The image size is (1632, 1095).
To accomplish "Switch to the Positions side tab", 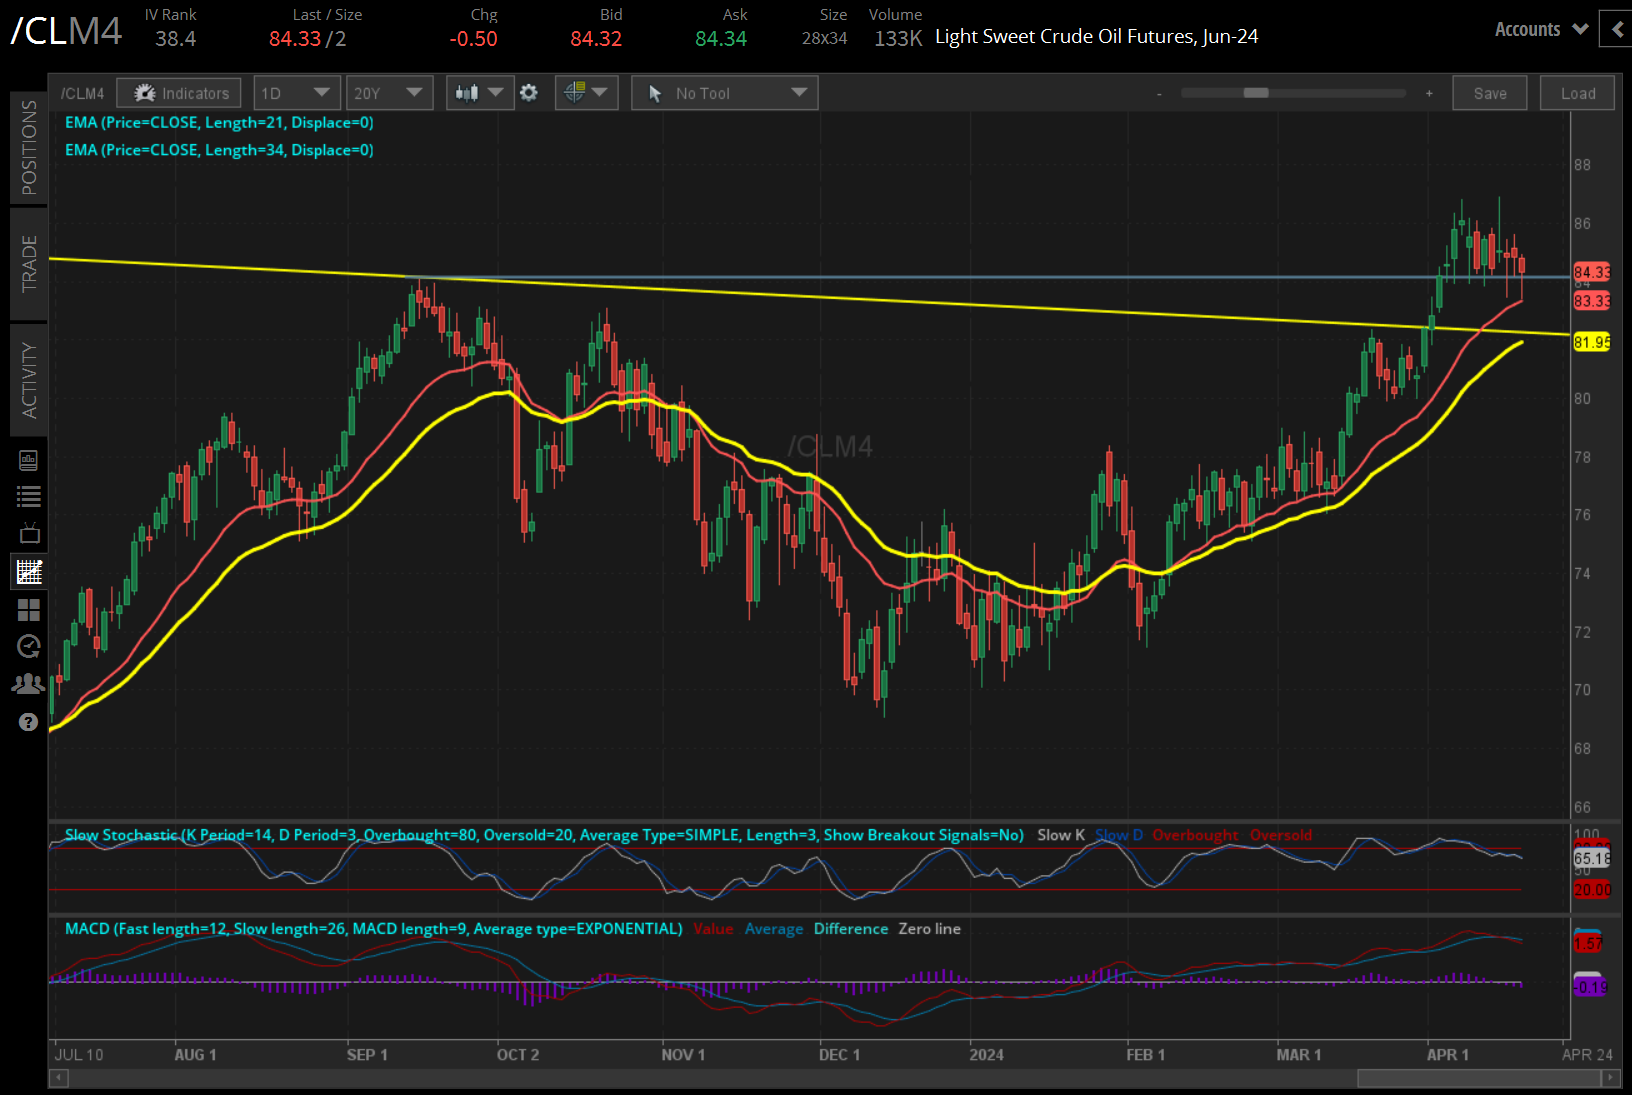I will point(29,147).
